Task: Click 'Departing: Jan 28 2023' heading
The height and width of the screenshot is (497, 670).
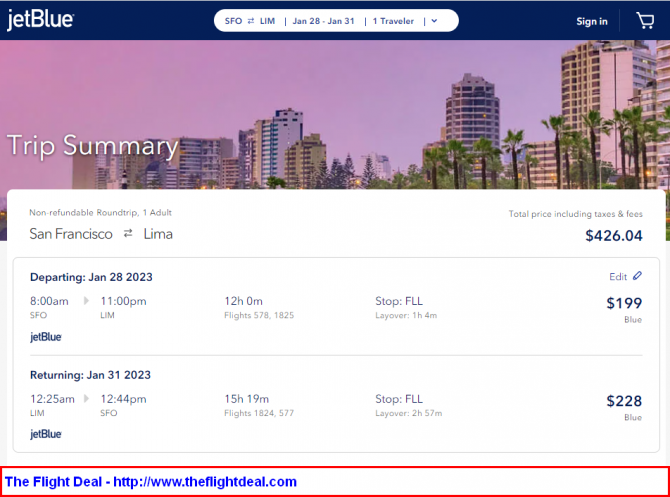Action: point(91,277)
